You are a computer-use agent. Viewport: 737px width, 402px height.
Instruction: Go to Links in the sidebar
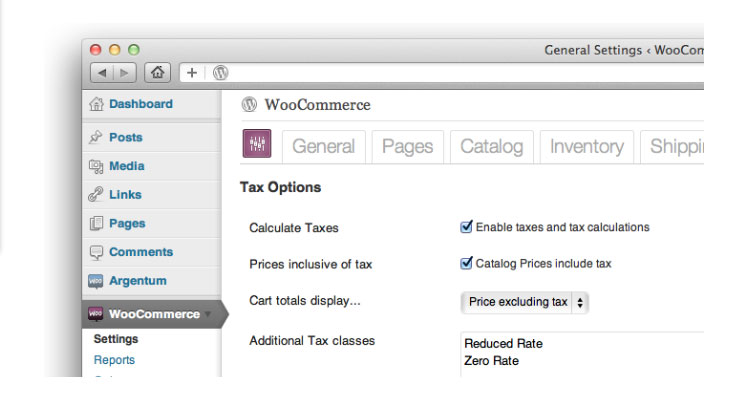pyautogui.click(x=125, y=195)
